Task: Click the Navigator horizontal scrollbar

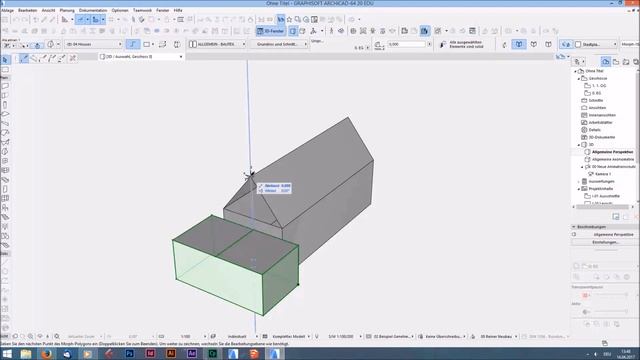Action: point(602,207)
